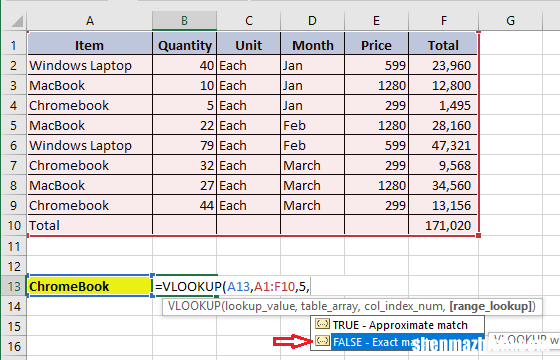This screenshot has width=560, height=360.
Task: Click the Total header cell in F1
Action: pyautogui.click(x=443, y=45)
